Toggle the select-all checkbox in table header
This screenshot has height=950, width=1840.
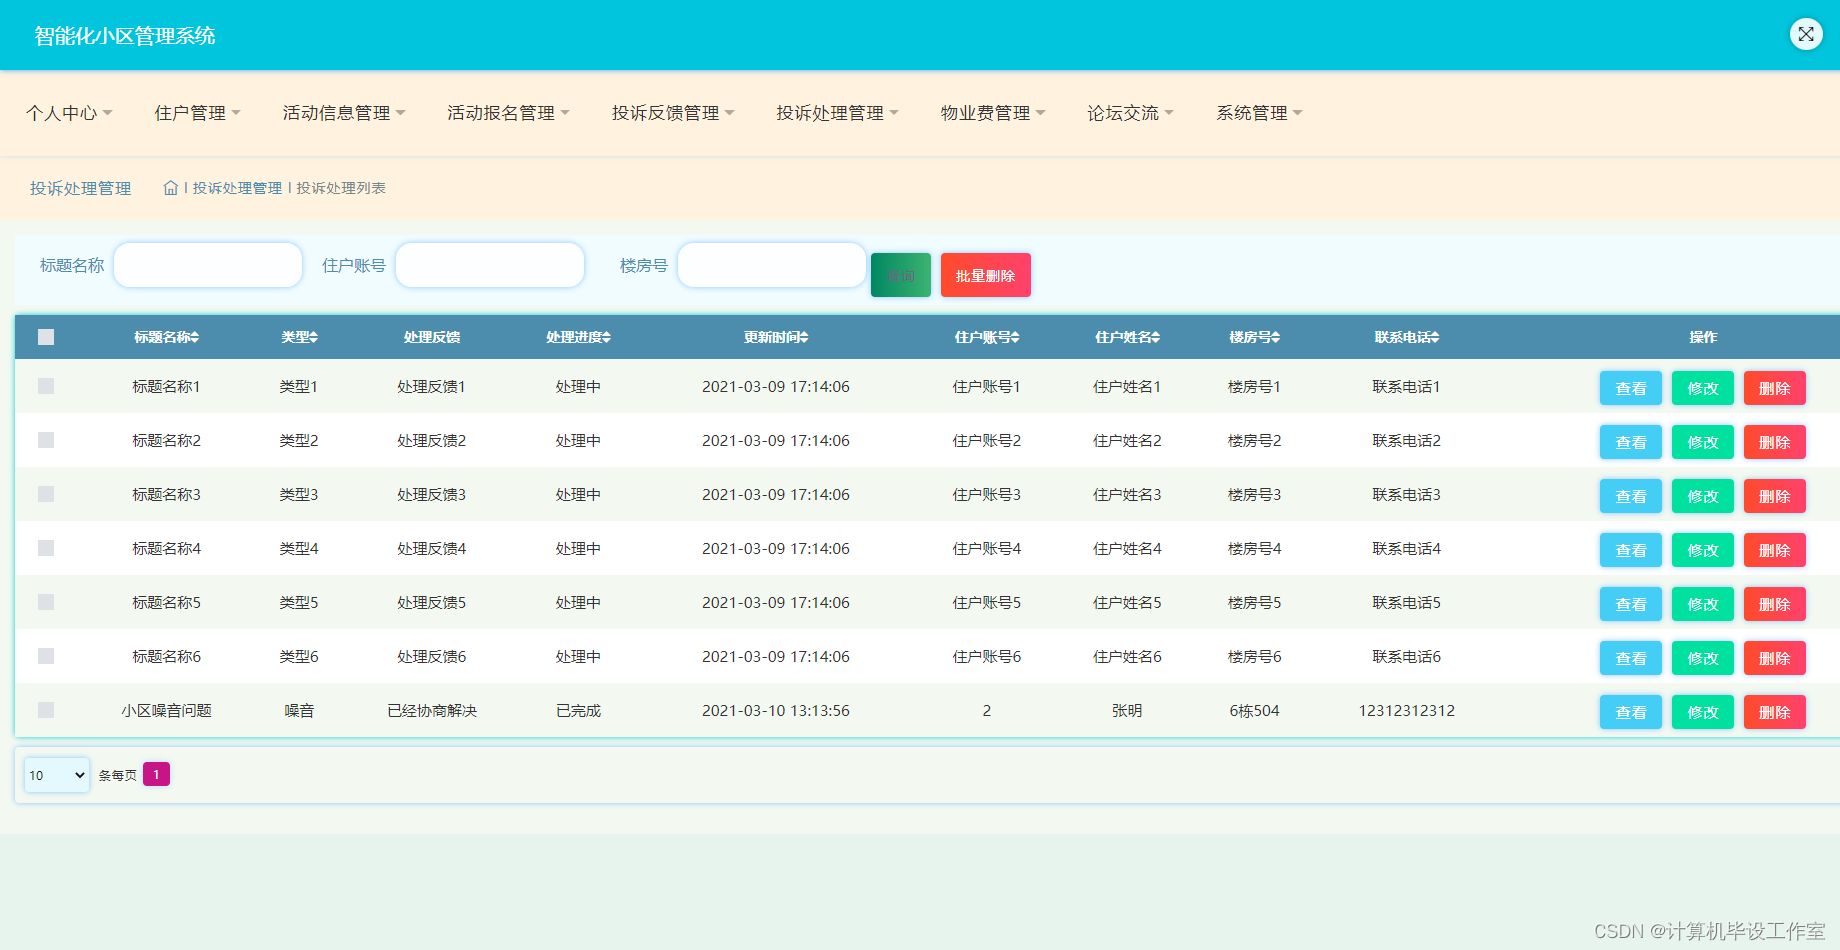pos(46,337)
